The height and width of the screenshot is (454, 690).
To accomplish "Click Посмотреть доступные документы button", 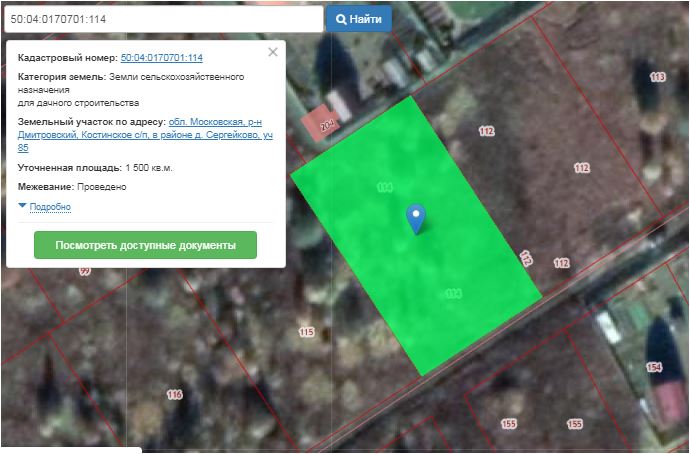I will pos(145,245).
